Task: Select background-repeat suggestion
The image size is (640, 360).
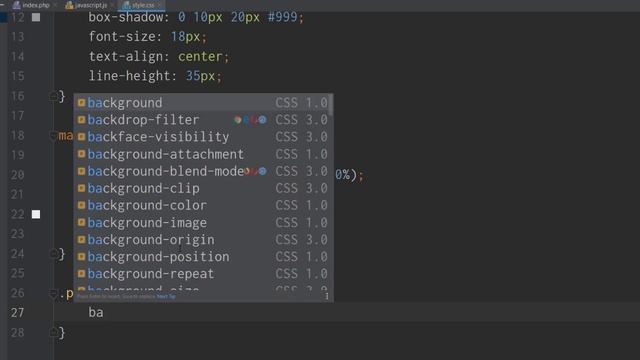Action: pyautogui.click(x=202, y=274)
